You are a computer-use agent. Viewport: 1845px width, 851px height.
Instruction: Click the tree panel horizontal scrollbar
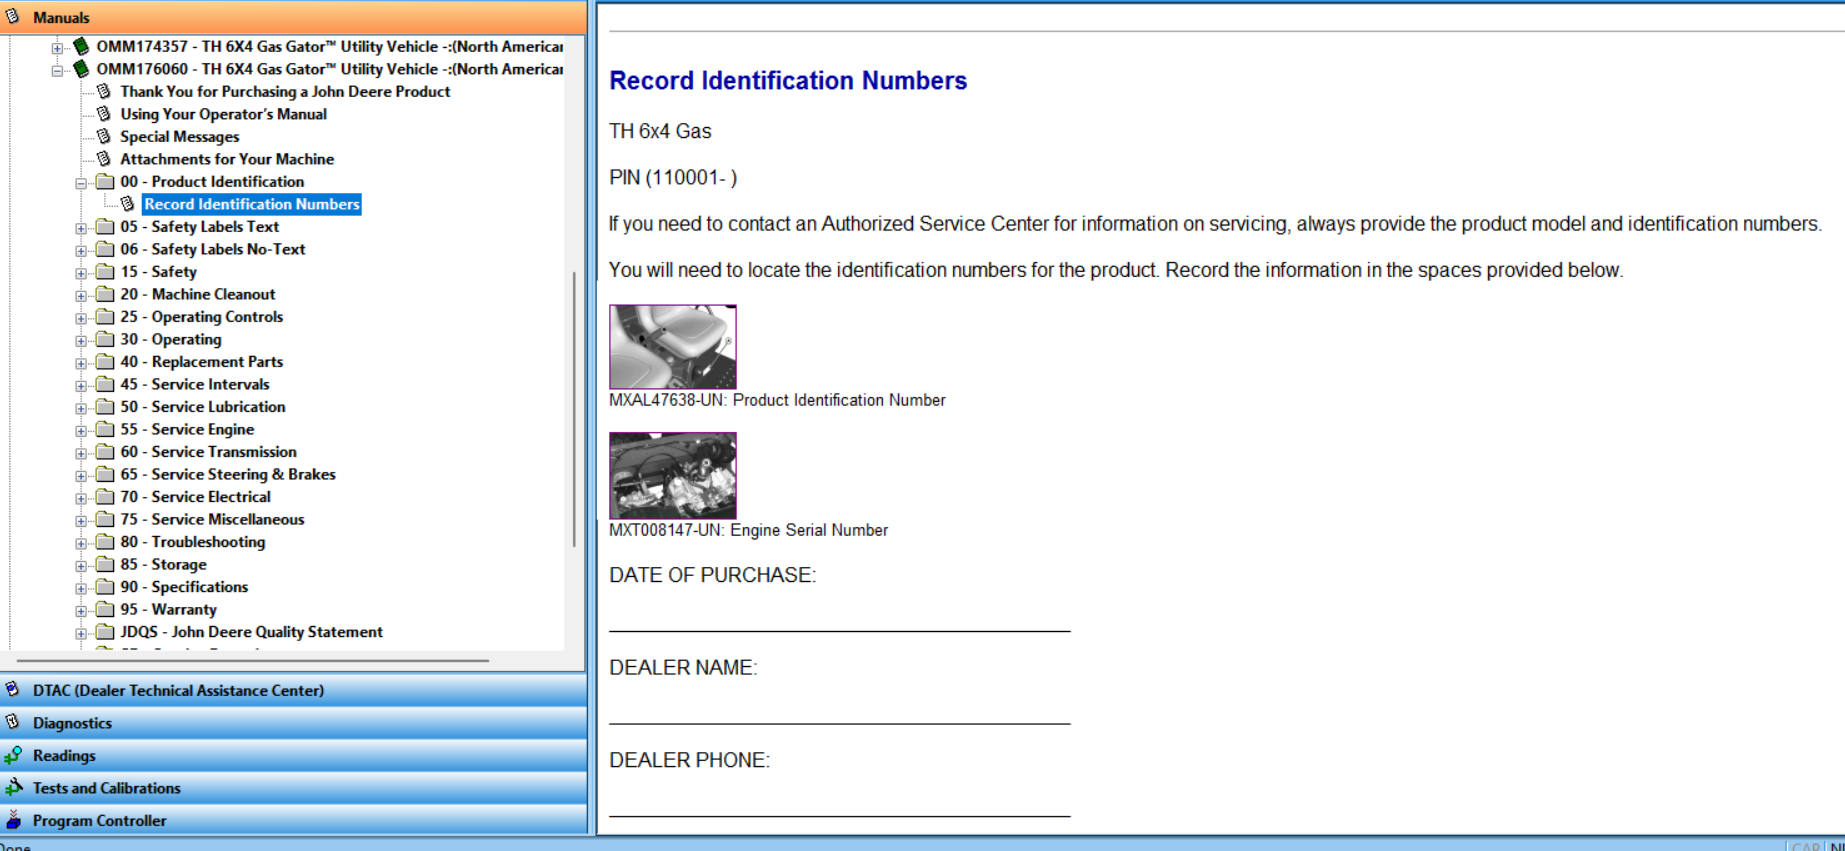tap(253, 661)
